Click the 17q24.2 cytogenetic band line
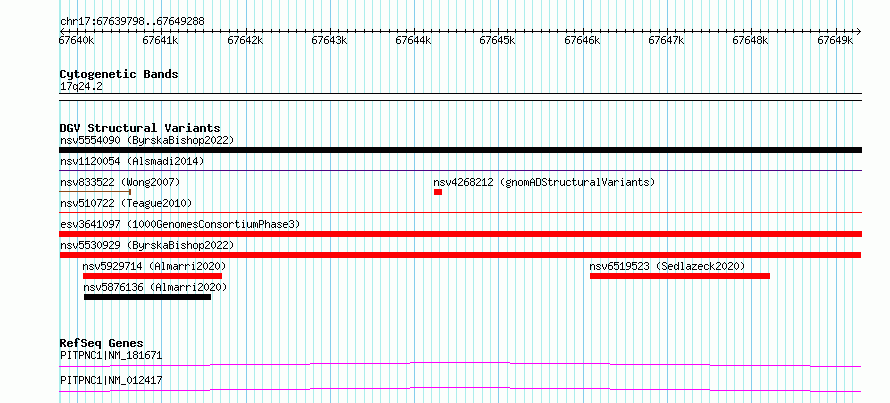Screen dimensions: 890x403 pos(460,96)
